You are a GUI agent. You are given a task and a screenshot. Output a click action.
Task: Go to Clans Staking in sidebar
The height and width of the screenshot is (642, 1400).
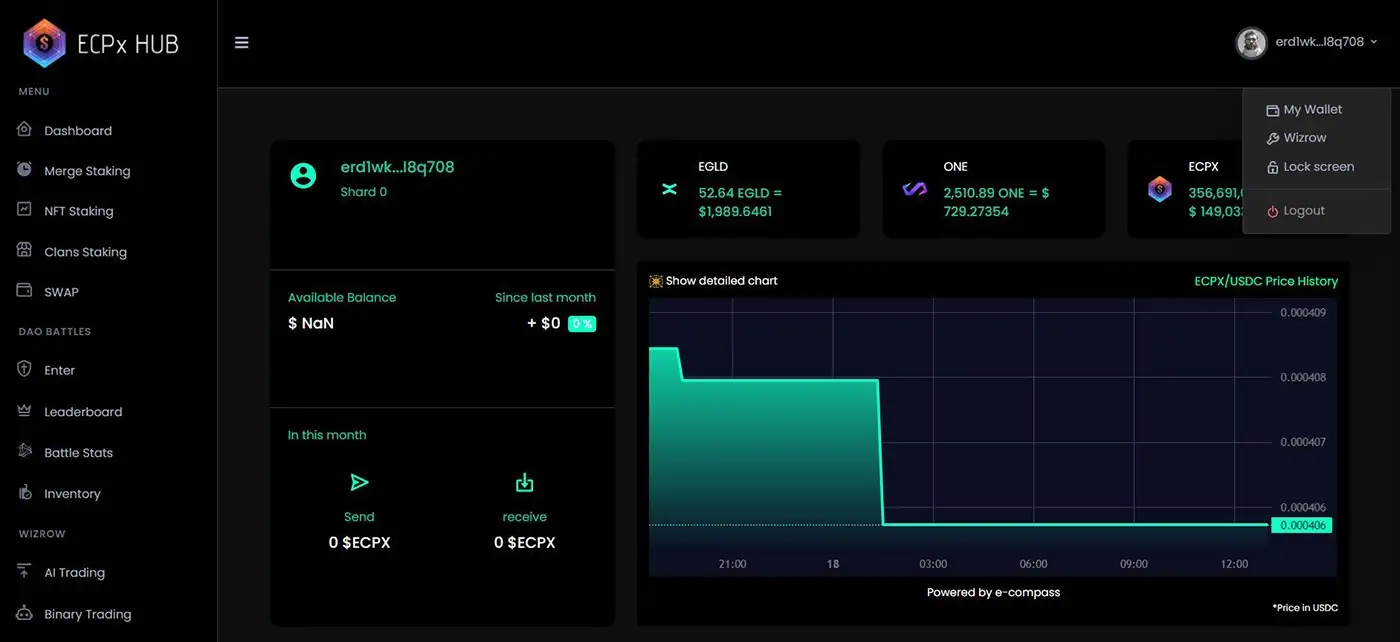[x=85, y=252]
